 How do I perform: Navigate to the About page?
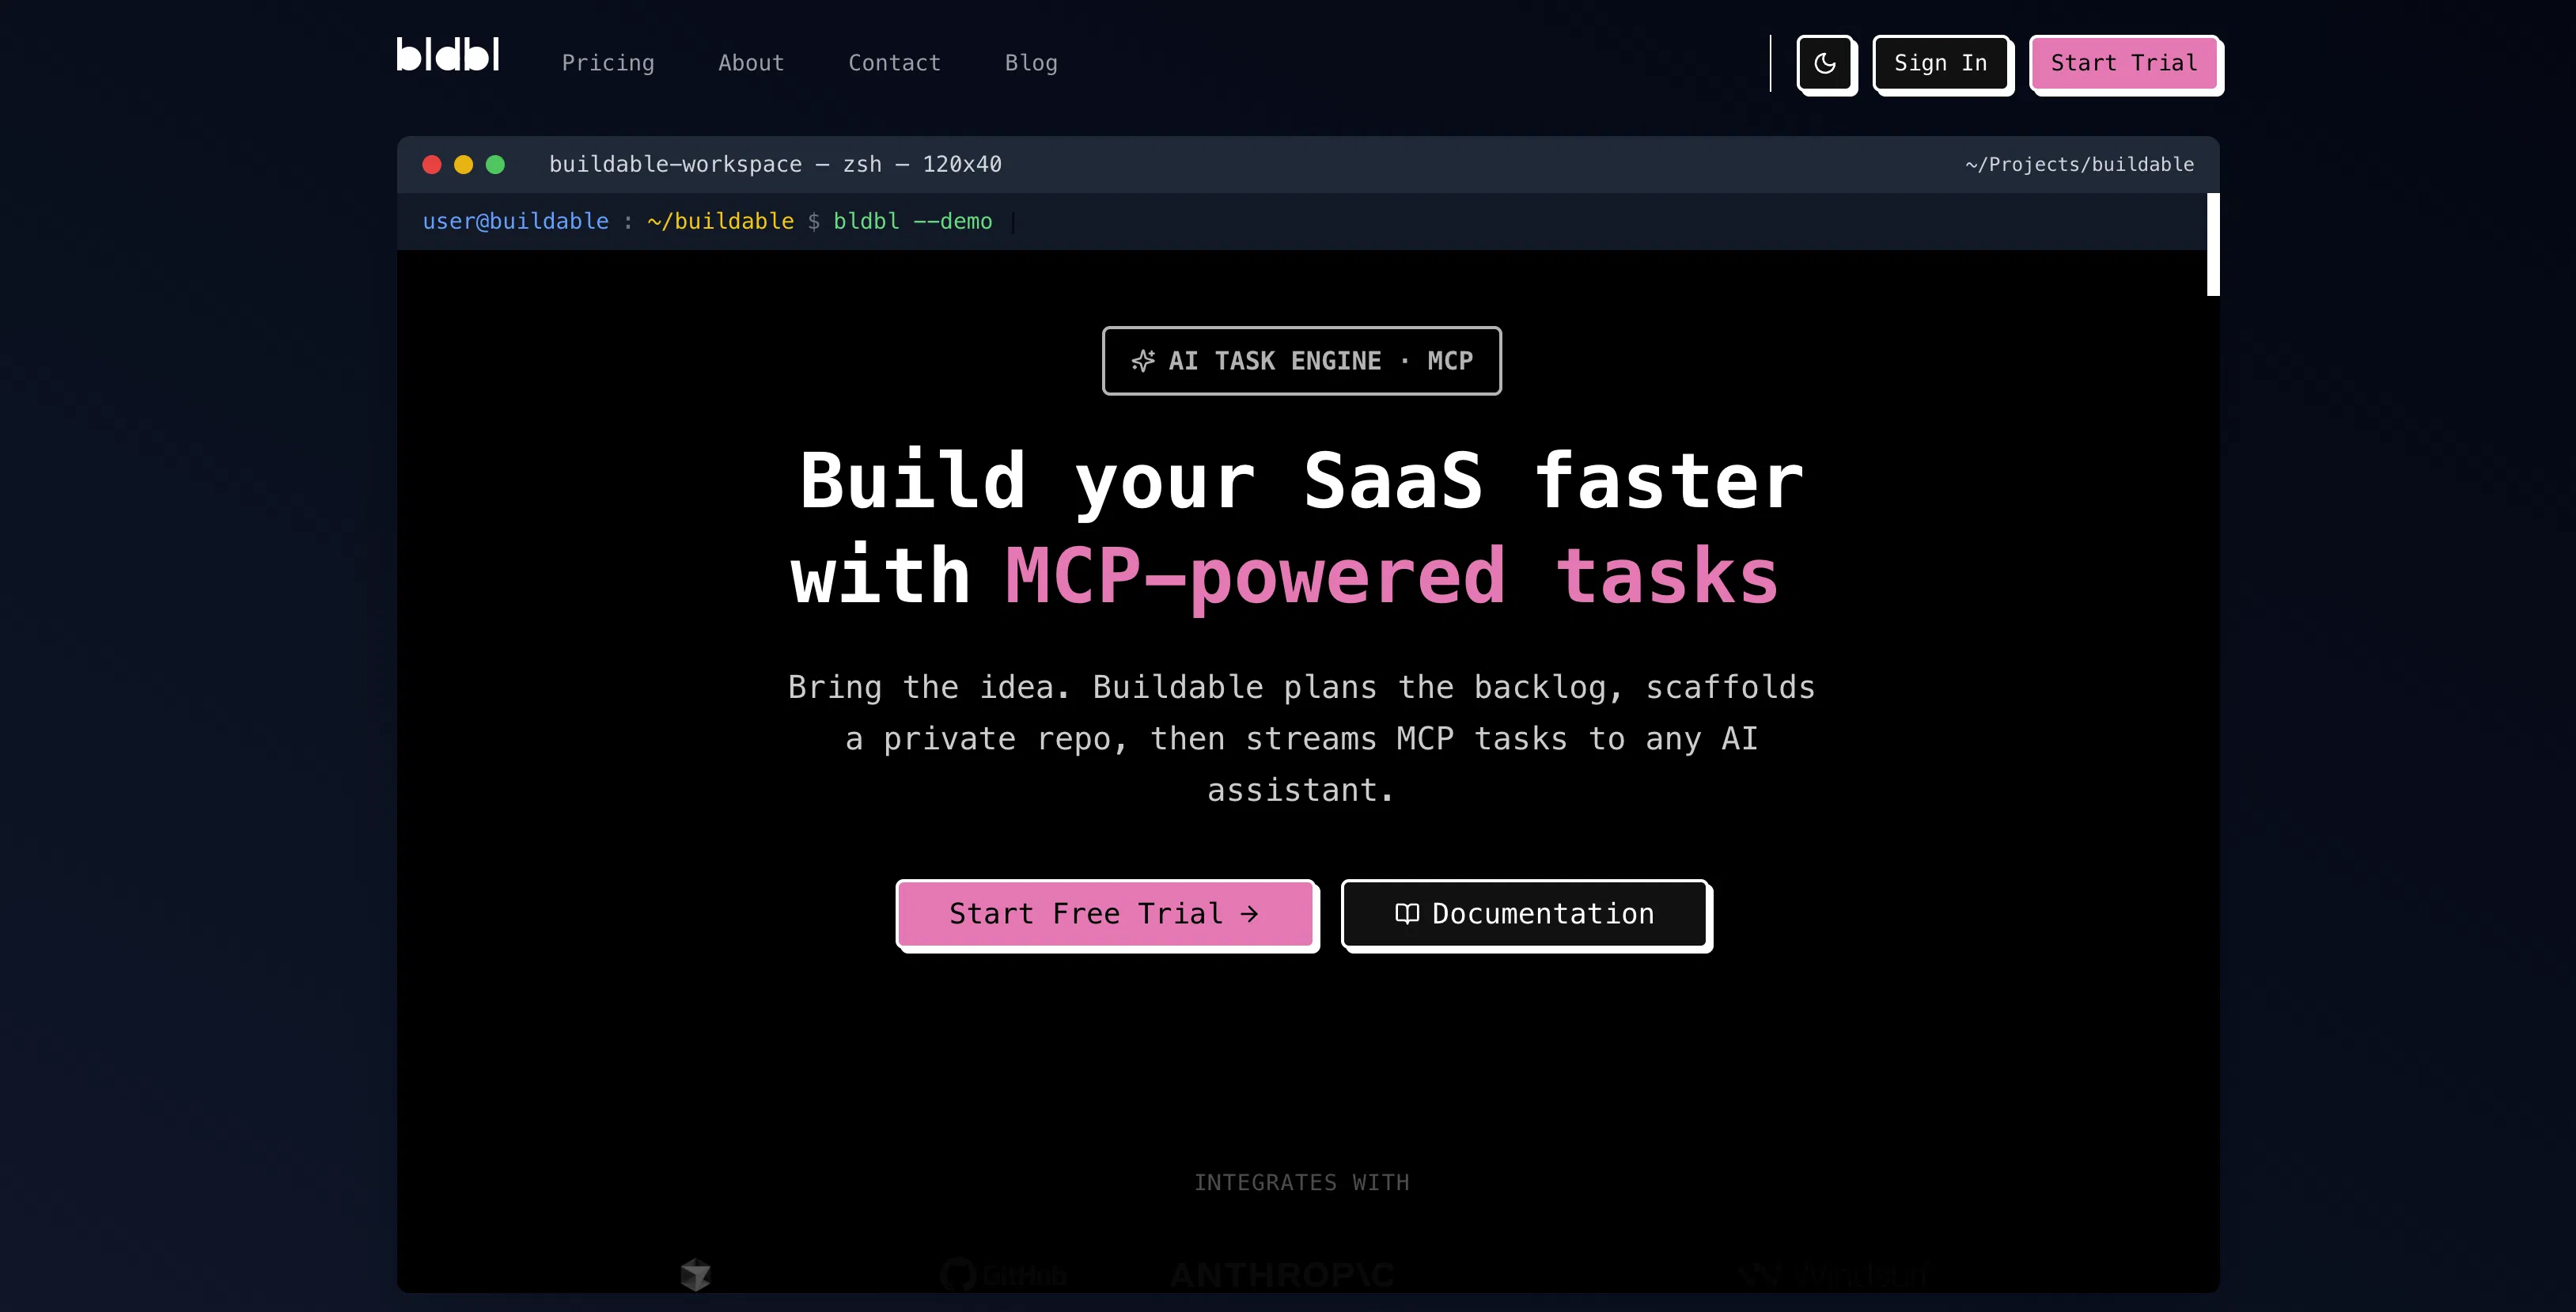[751, 63]
